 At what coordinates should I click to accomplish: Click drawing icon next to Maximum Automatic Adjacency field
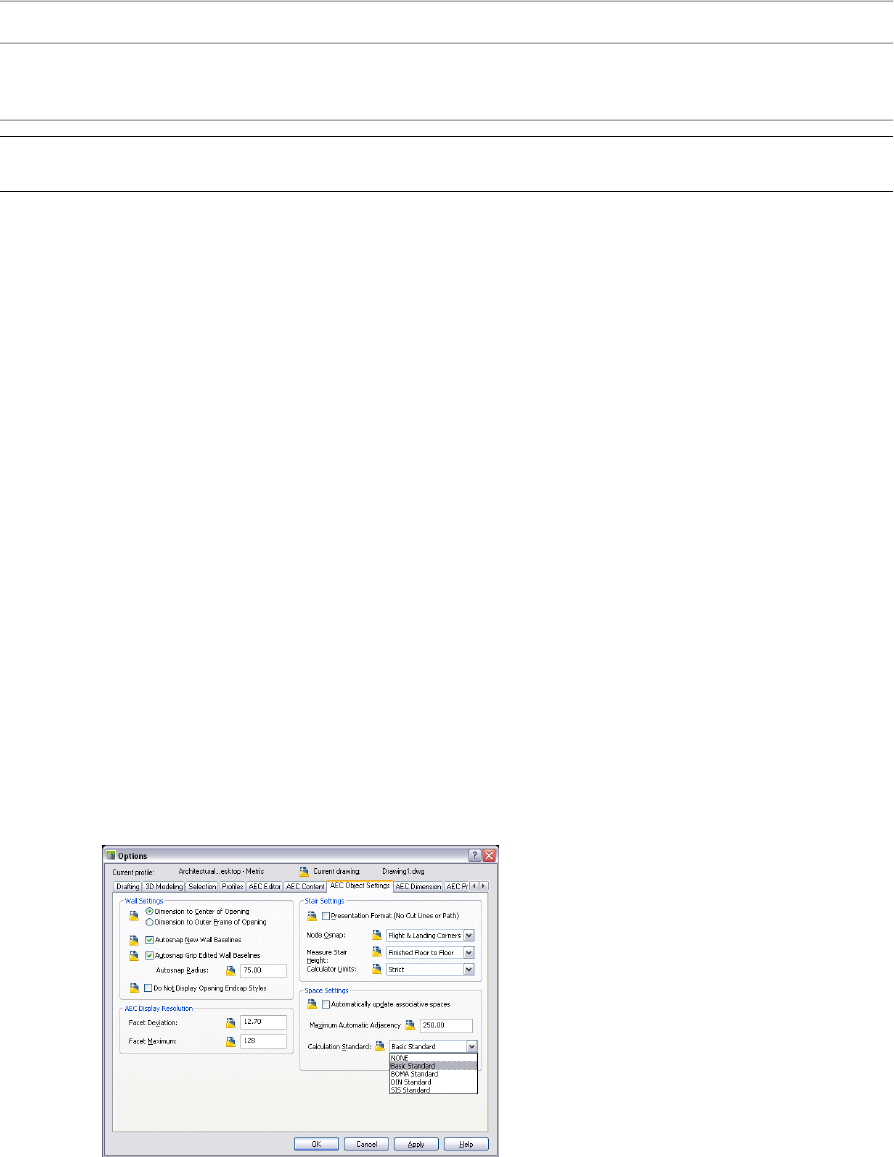point(410,1025)
